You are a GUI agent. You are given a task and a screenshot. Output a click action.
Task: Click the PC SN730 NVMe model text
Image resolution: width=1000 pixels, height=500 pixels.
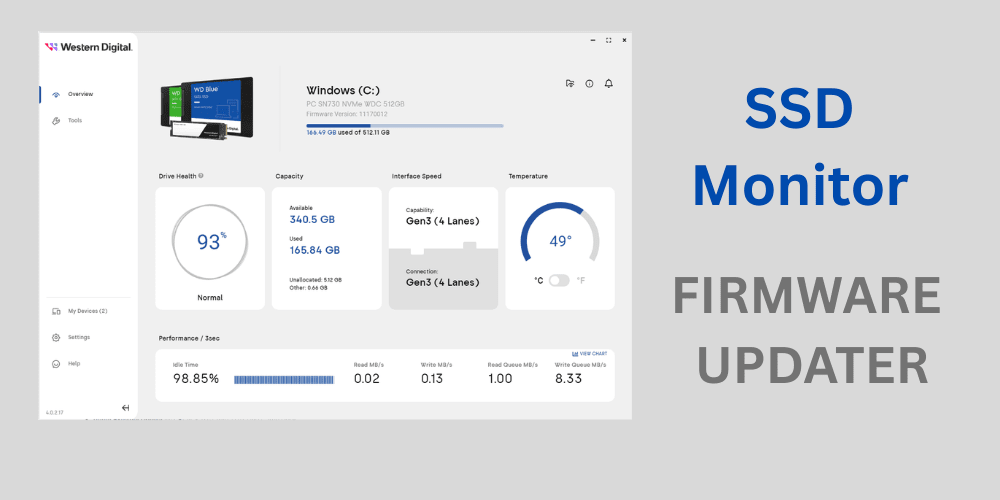click(x=355, y=103)
